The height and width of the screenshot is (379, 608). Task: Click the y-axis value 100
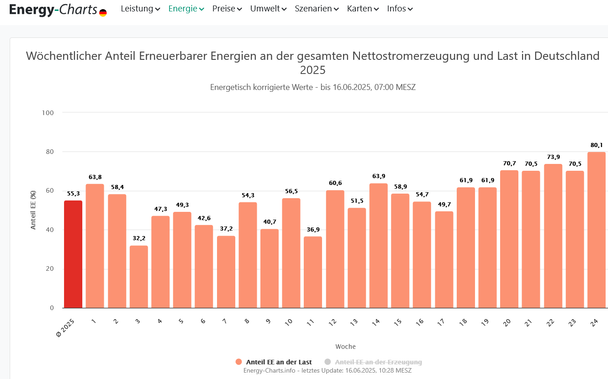tap(48, 113)
